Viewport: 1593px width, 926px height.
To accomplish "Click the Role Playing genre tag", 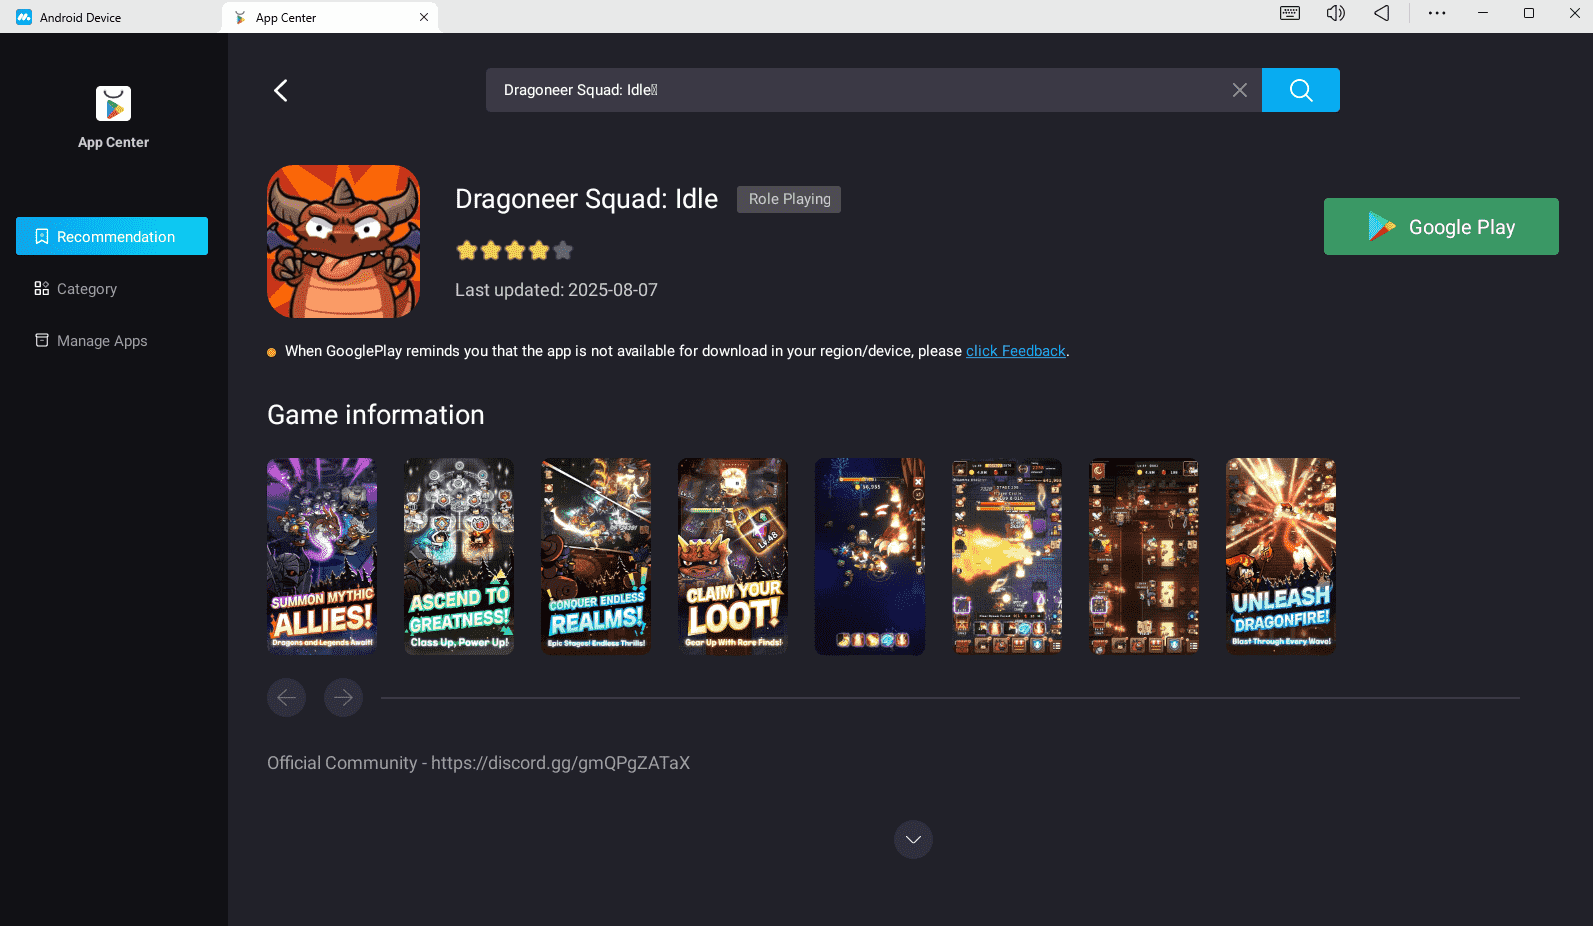I will 789,199.
